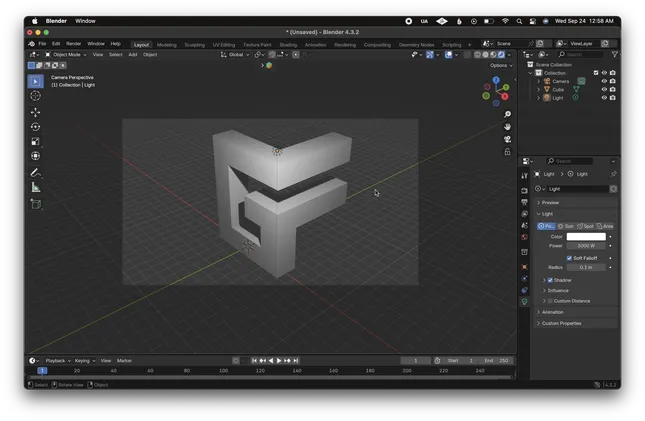Switch to the Shading workspace tab

[x=288, y=45]
